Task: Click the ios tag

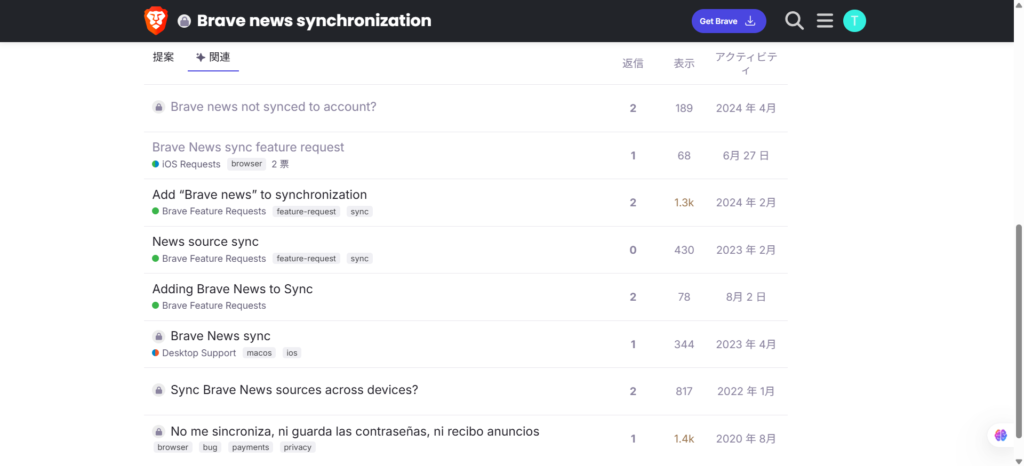Action: click(292, 353)
